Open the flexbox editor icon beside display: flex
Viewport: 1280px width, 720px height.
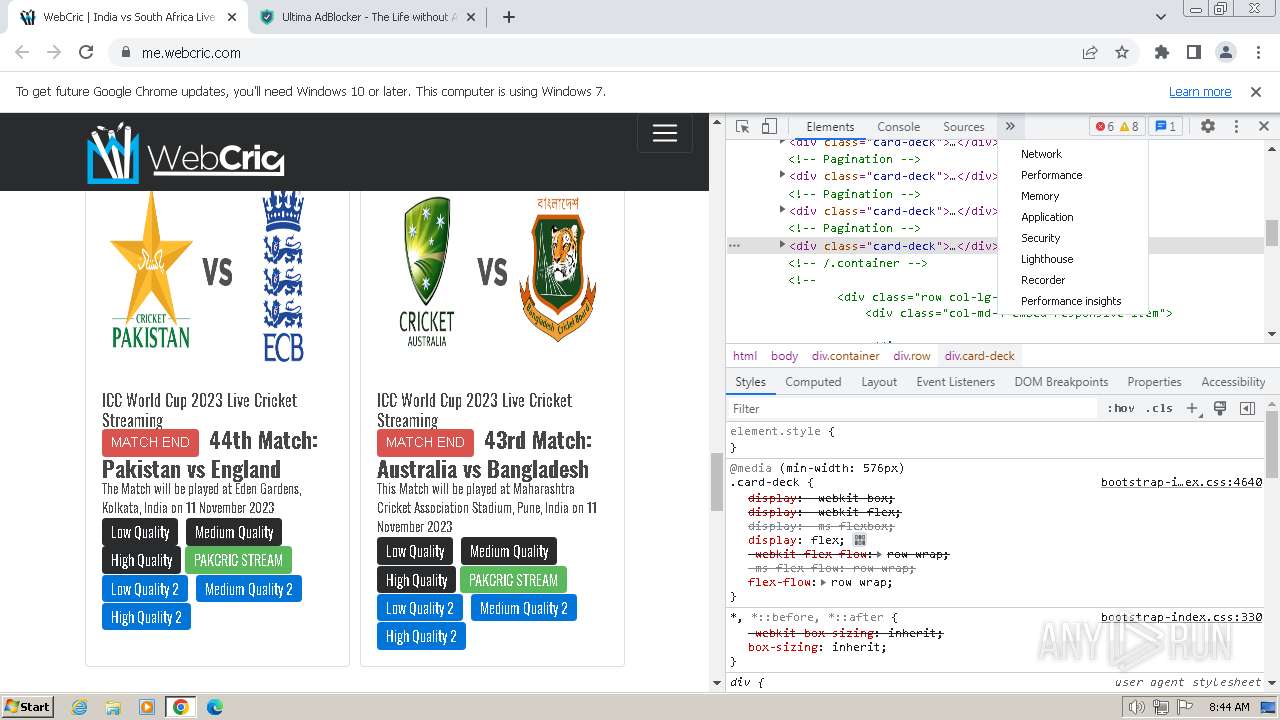859,540
